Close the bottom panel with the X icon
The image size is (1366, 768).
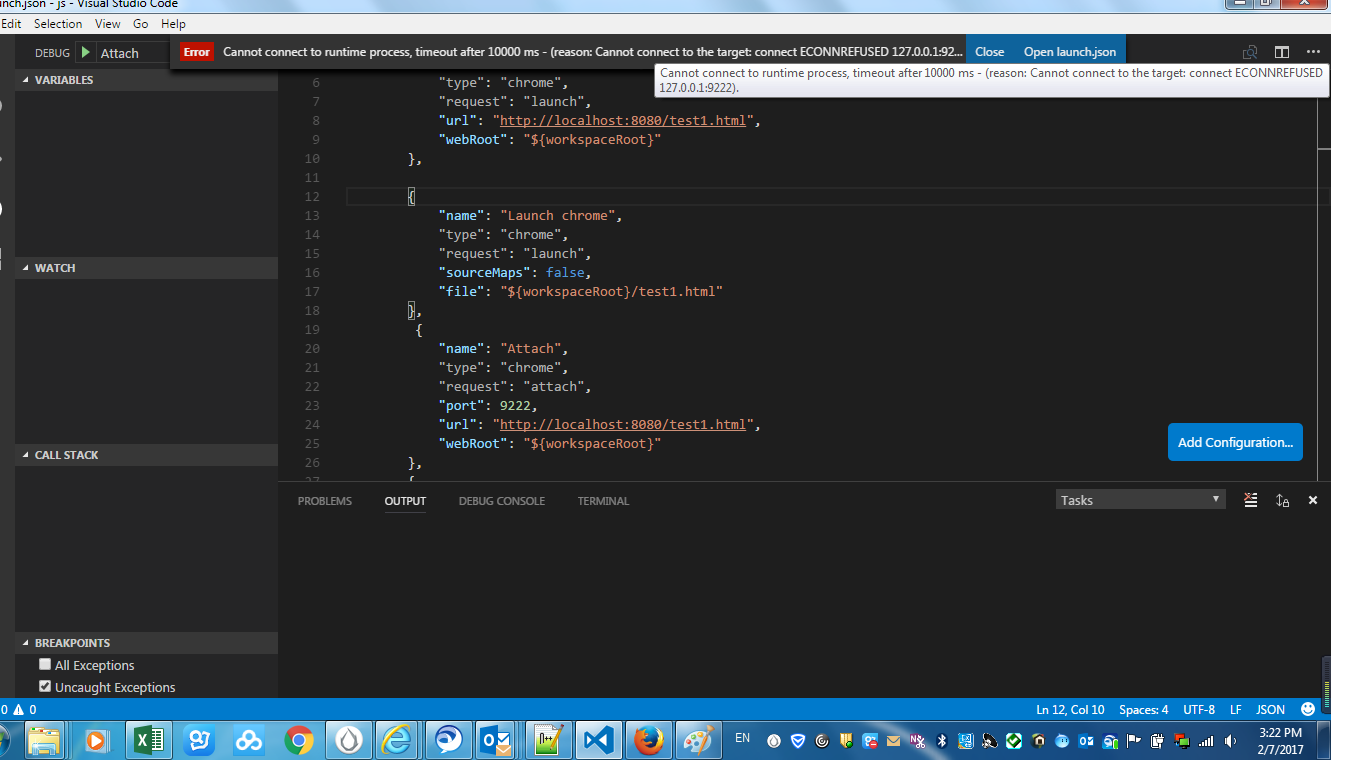1313,500
